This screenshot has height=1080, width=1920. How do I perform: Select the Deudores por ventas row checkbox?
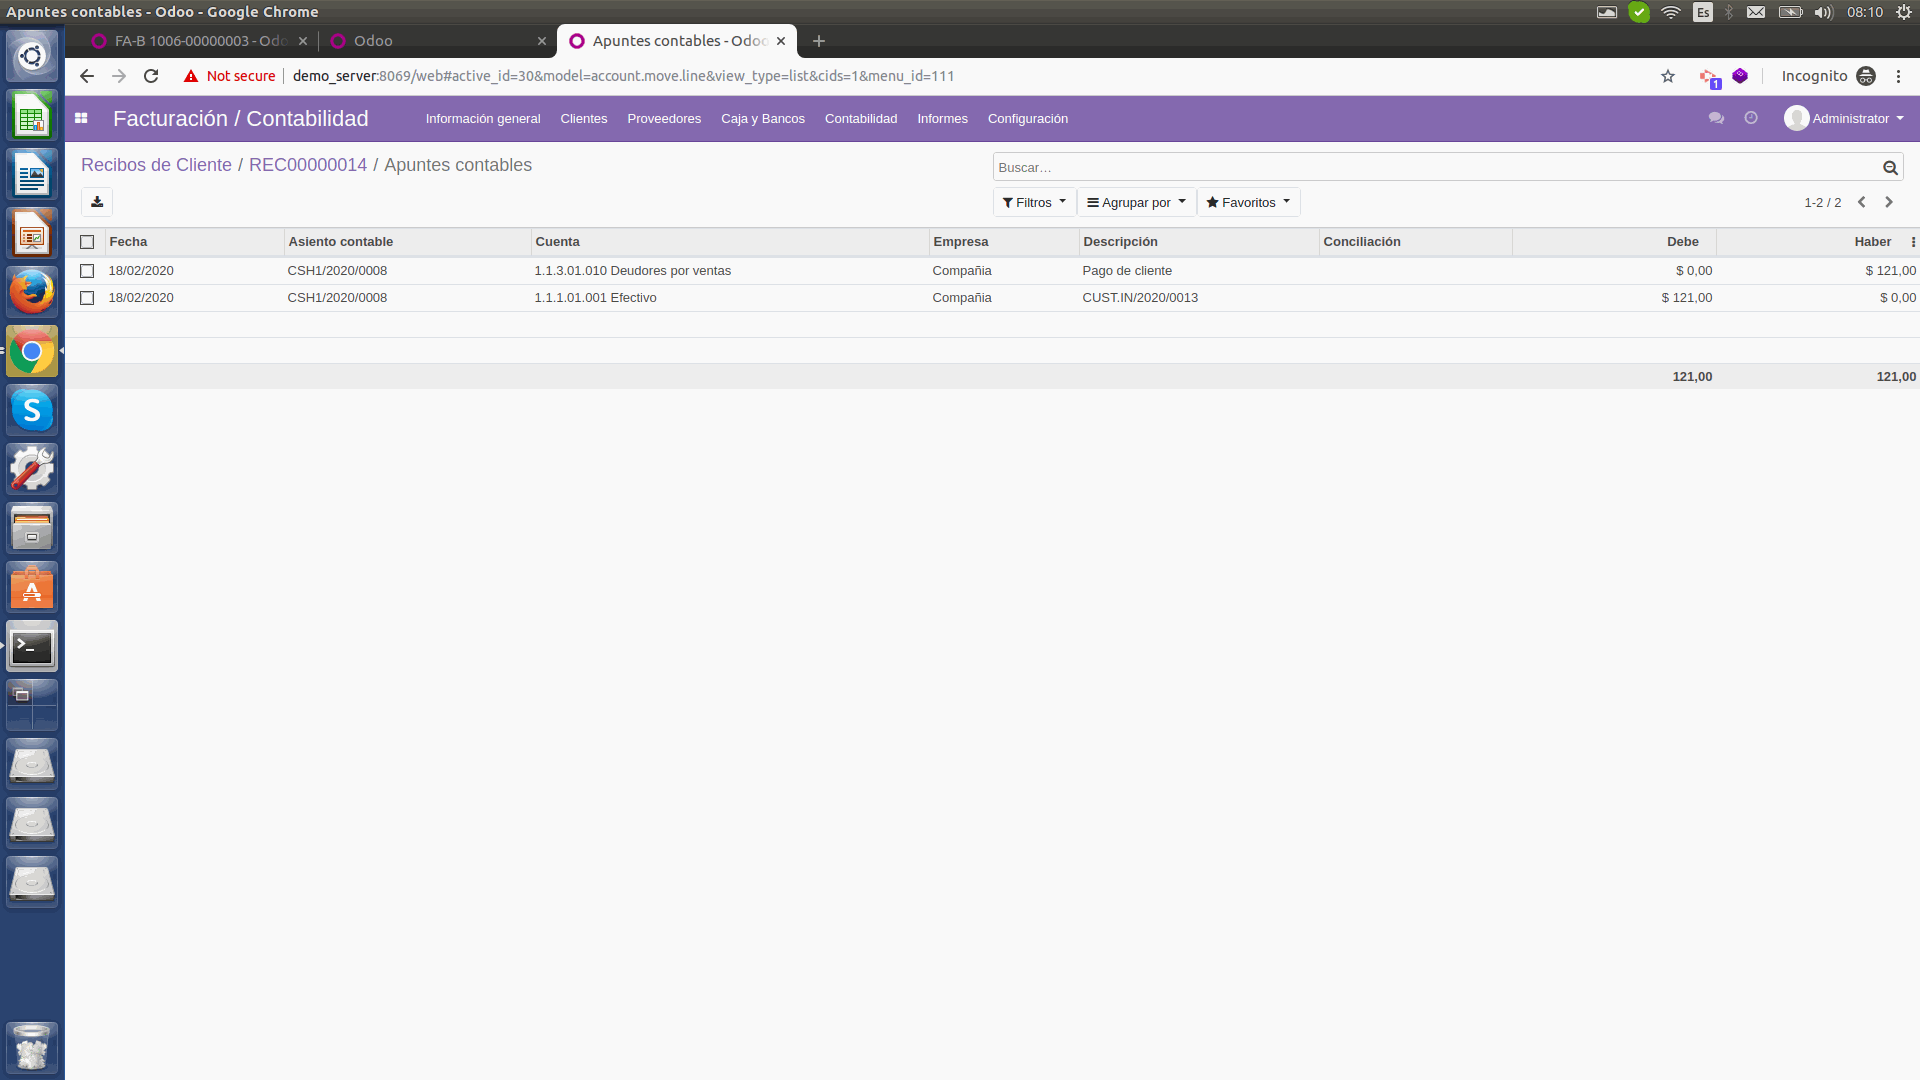click(87, 271)
